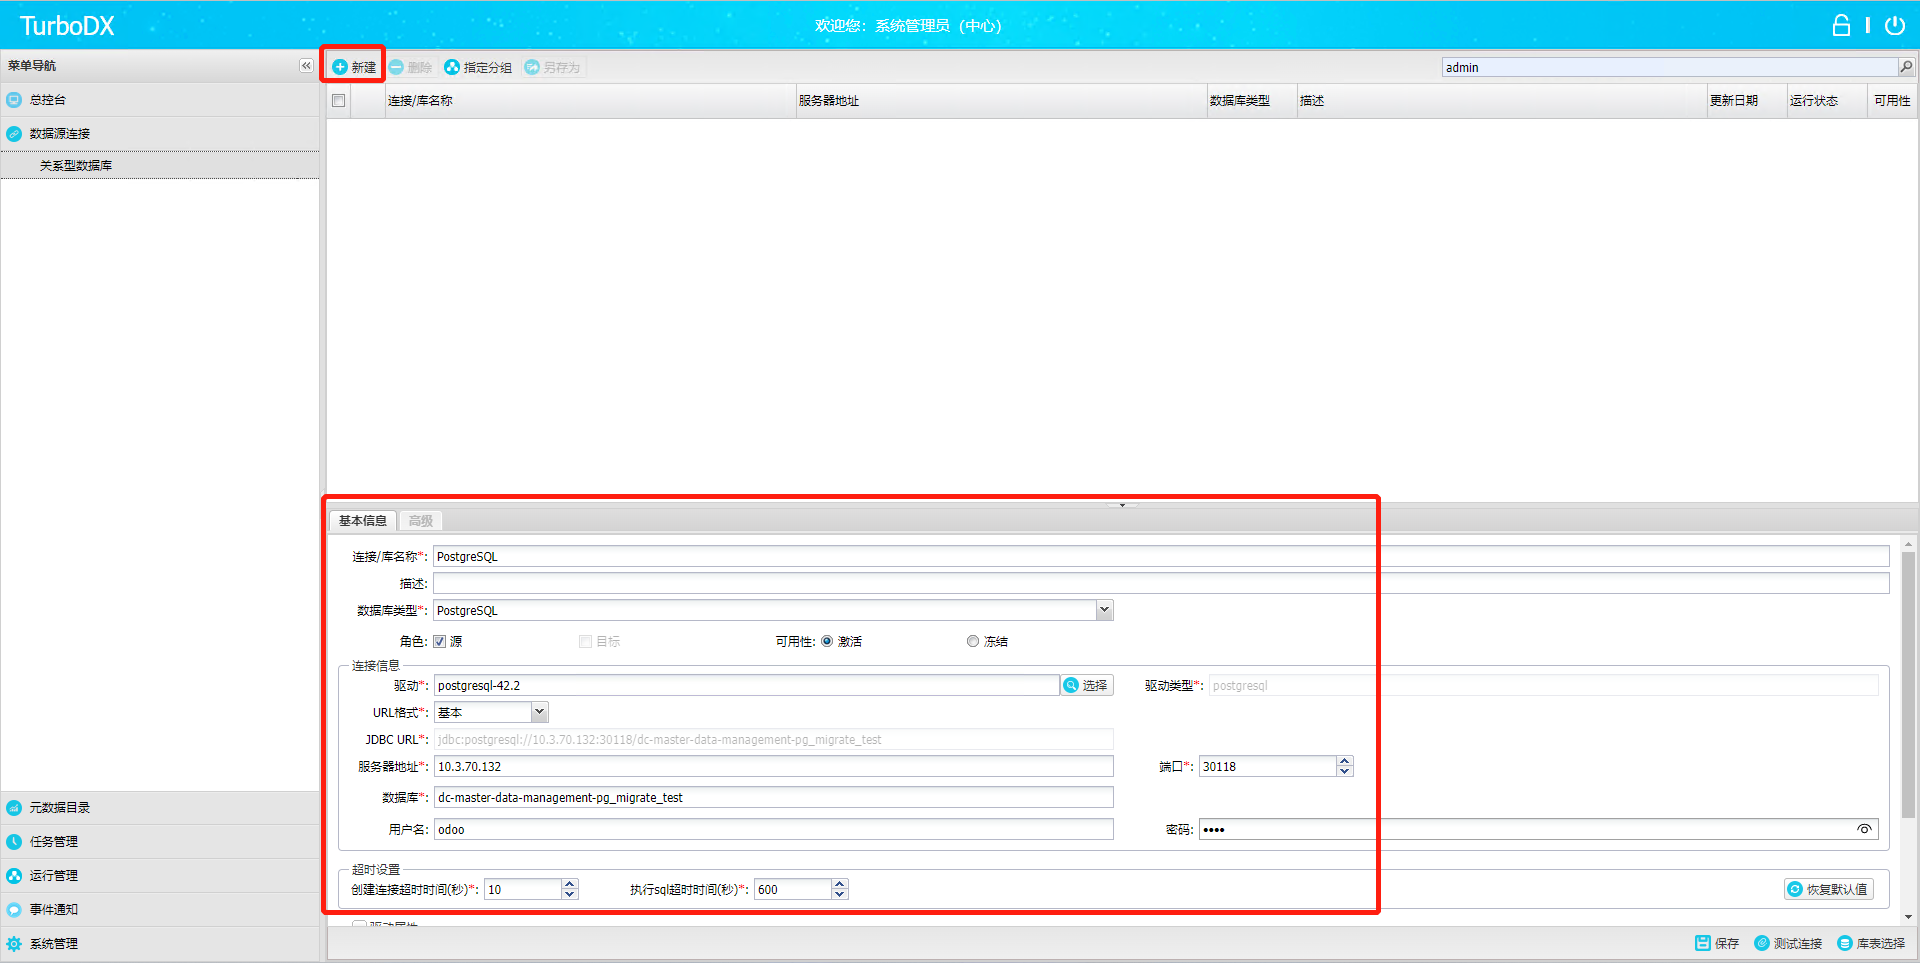Click the 描述 input field

pyautogui.click(x=1161, y=584)
